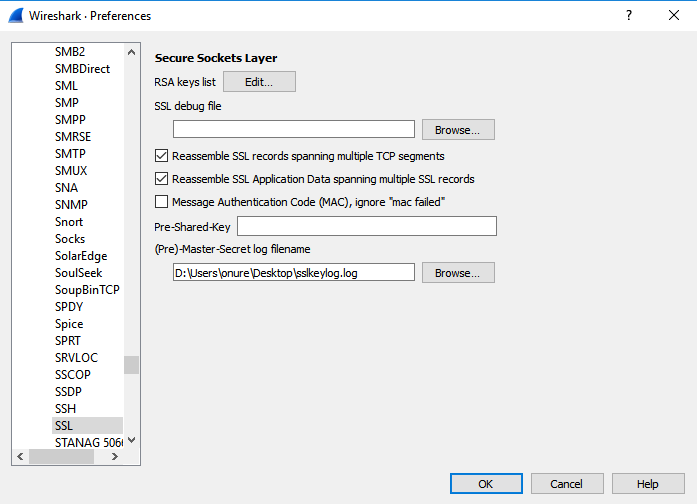Select SMTP protocol
This screenshot has width=697, height=504.
pyautogui.click(x=70, y=154)
